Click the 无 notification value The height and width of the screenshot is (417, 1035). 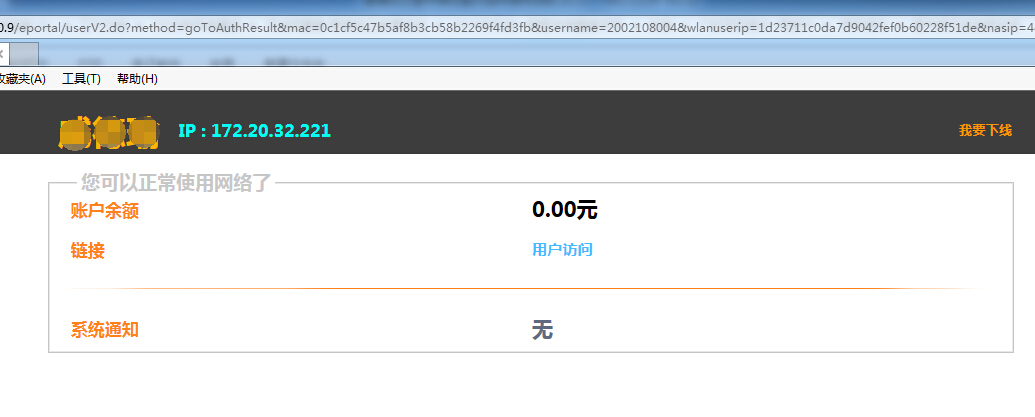click(542, 330)
